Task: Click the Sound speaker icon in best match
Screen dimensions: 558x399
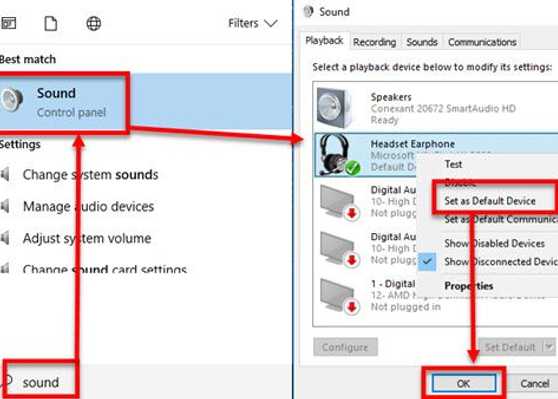Action: click(x=11, y=100)
